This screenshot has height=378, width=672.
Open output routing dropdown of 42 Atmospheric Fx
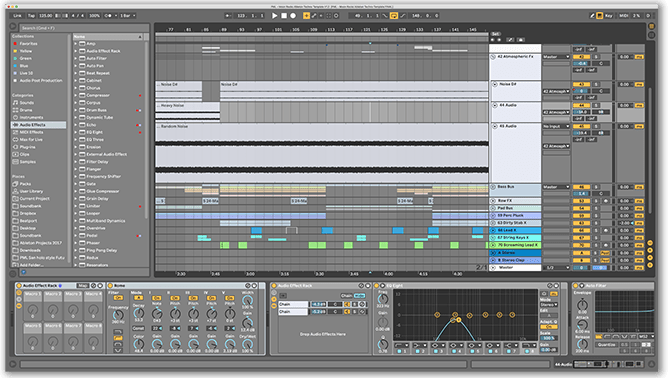(556, 57)
